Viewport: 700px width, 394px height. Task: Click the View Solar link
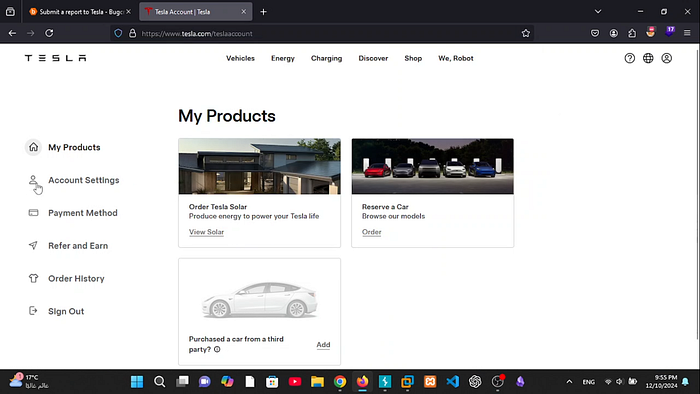(x=206, y=232)
